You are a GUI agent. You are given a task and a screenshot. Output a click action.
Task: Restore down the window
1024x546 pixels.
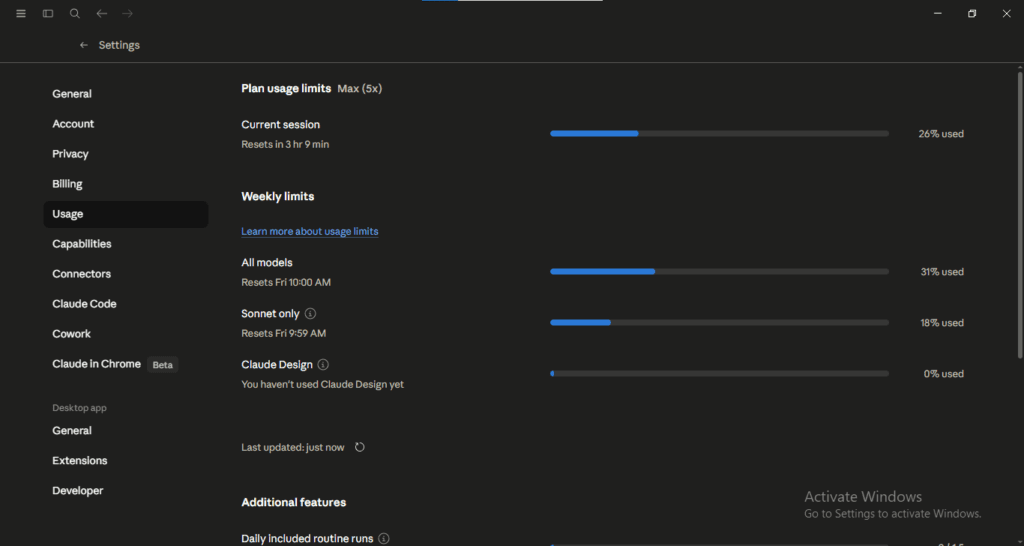pyautogui.click(x=972, y=14)
